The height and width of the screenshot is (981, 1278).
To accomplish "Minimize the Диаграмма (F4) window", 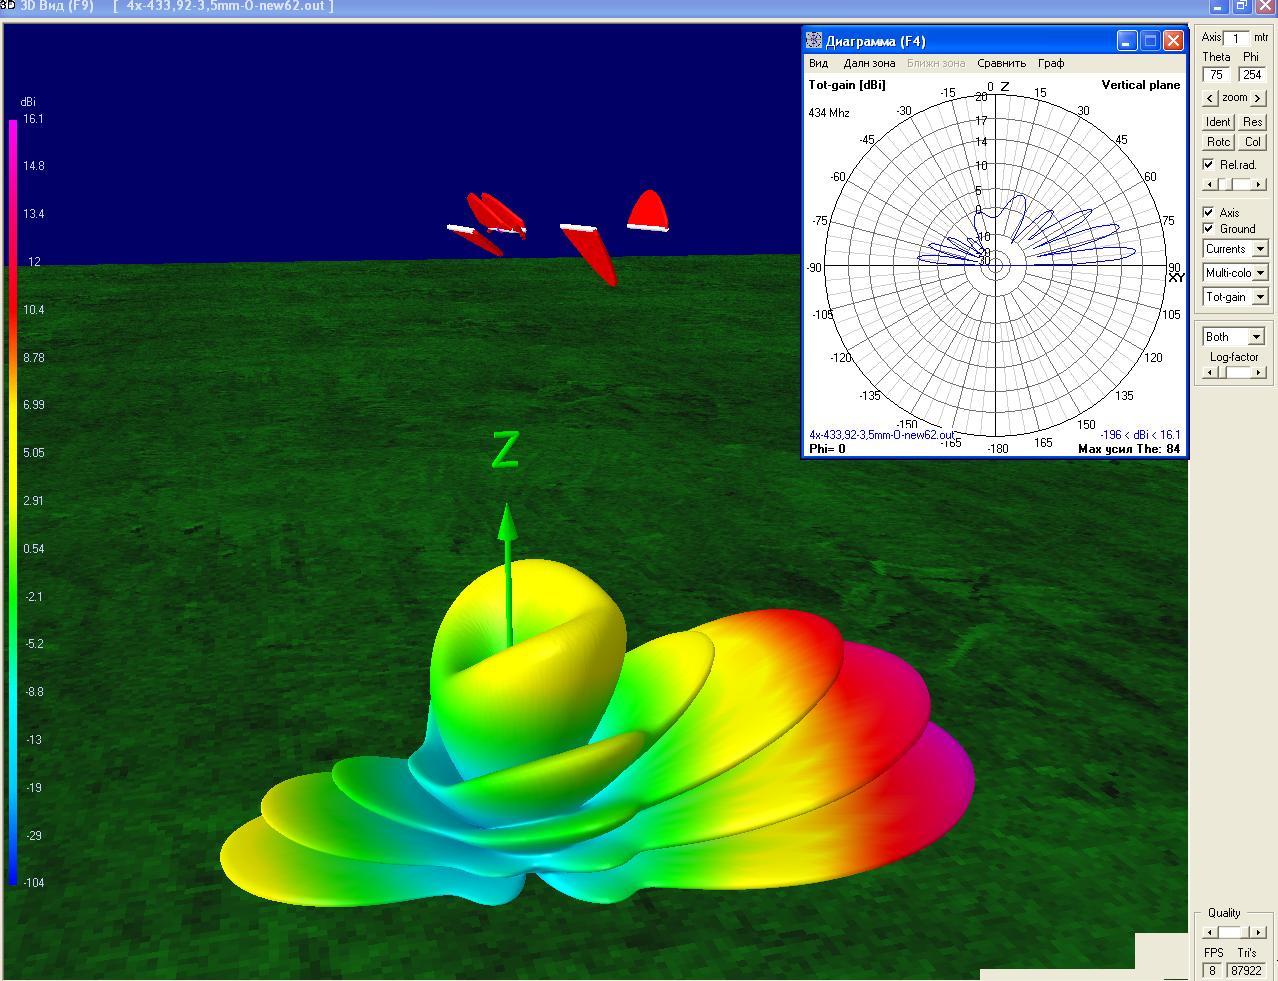I will [1127, 41].
